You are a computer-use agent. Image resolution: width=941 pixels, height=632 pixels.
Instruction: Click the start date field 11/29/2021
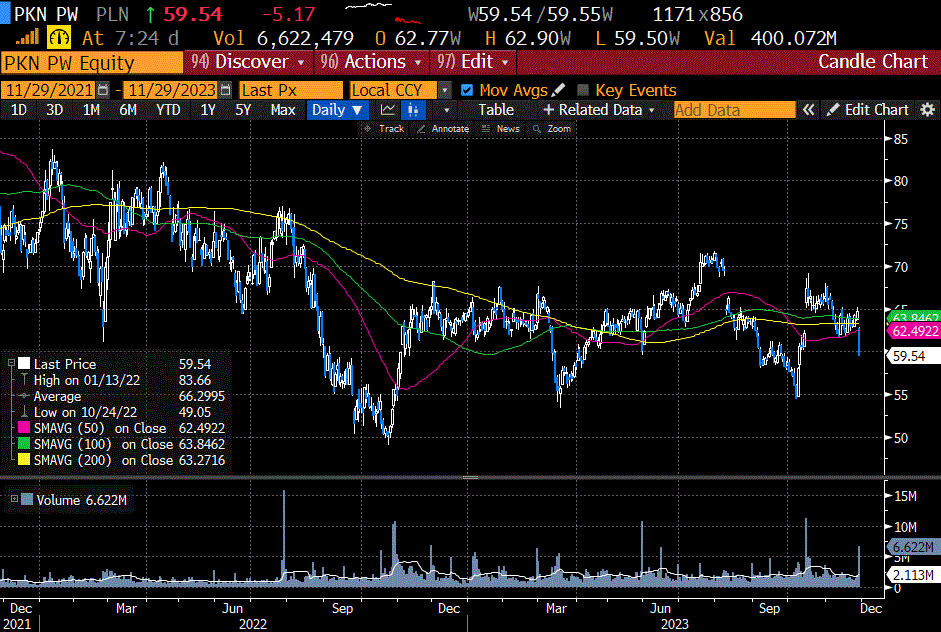pos(49,90)
